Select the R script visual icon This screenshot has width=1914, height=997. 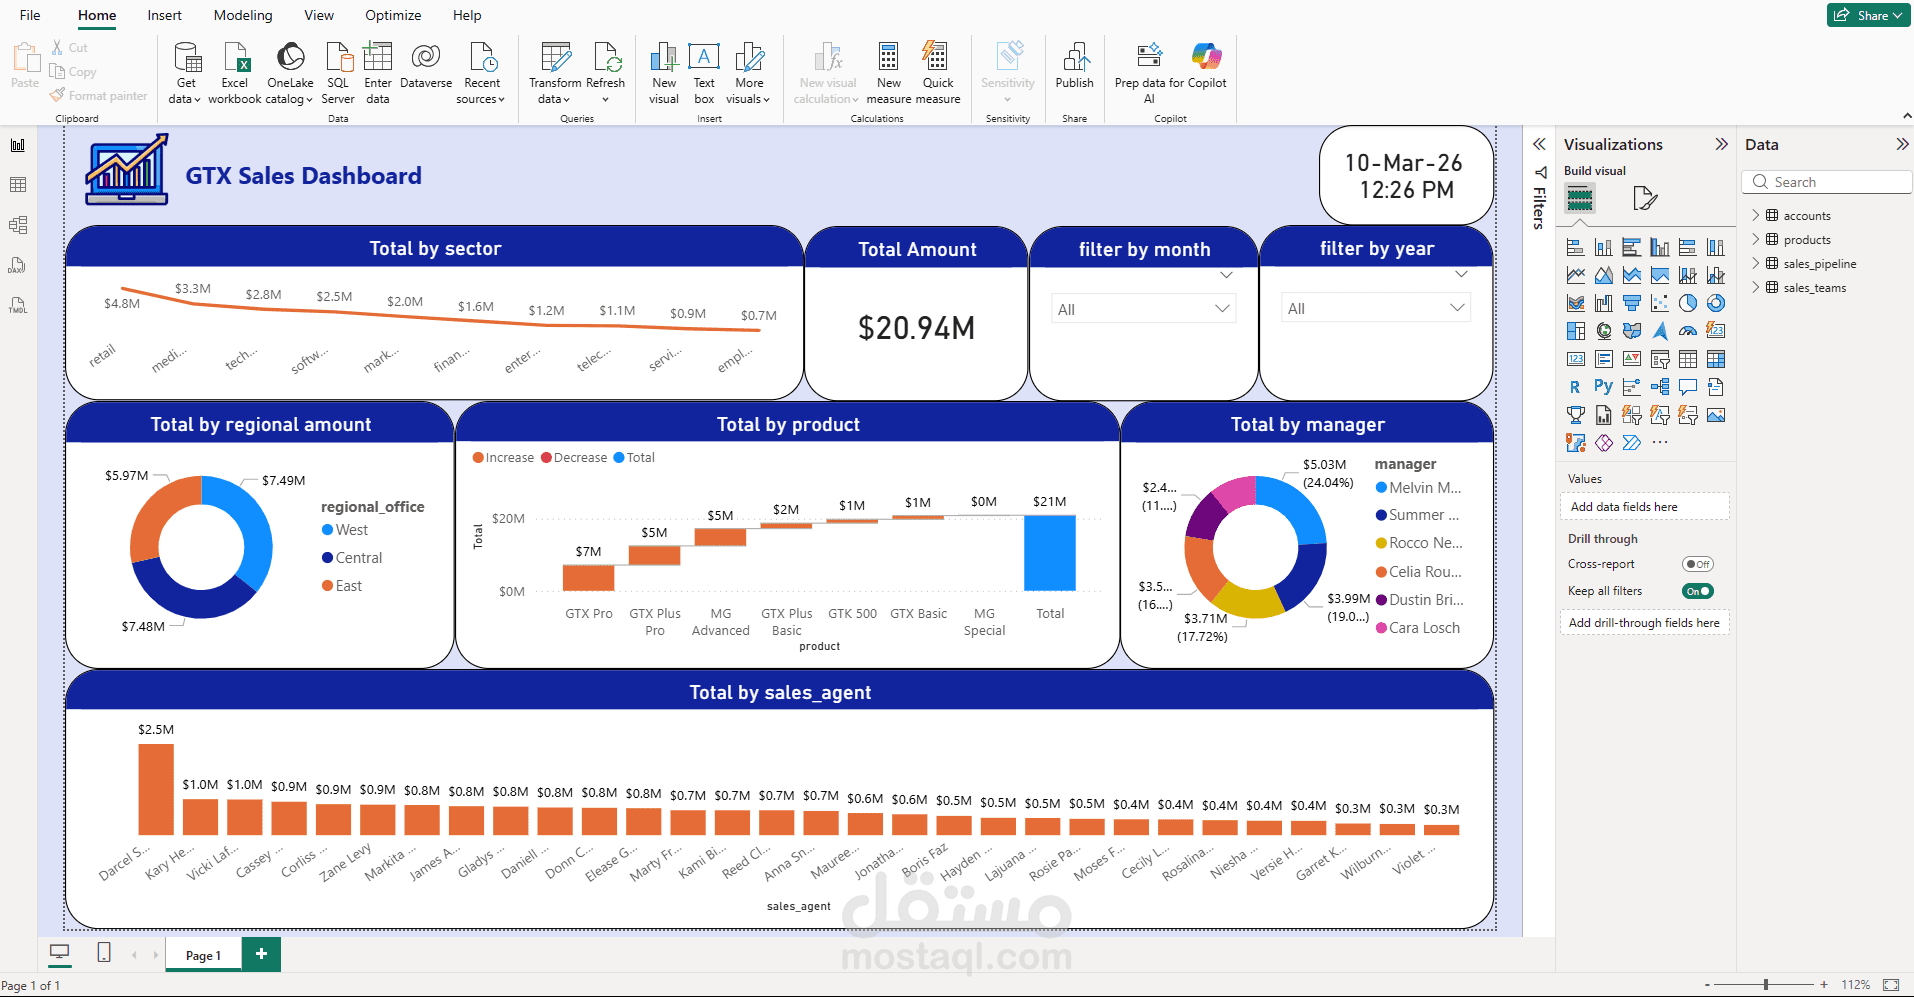pos(1575,386)
